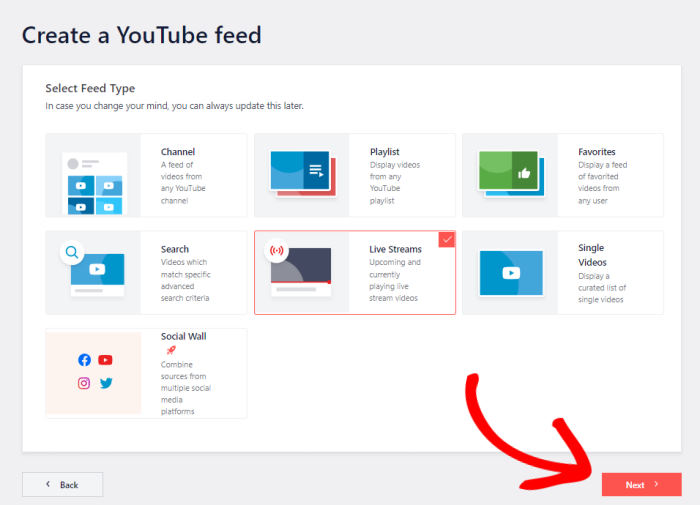The image size is (700, 505).
Task: Choose the Single Videos play icon
Action: [x=510, y=272]
